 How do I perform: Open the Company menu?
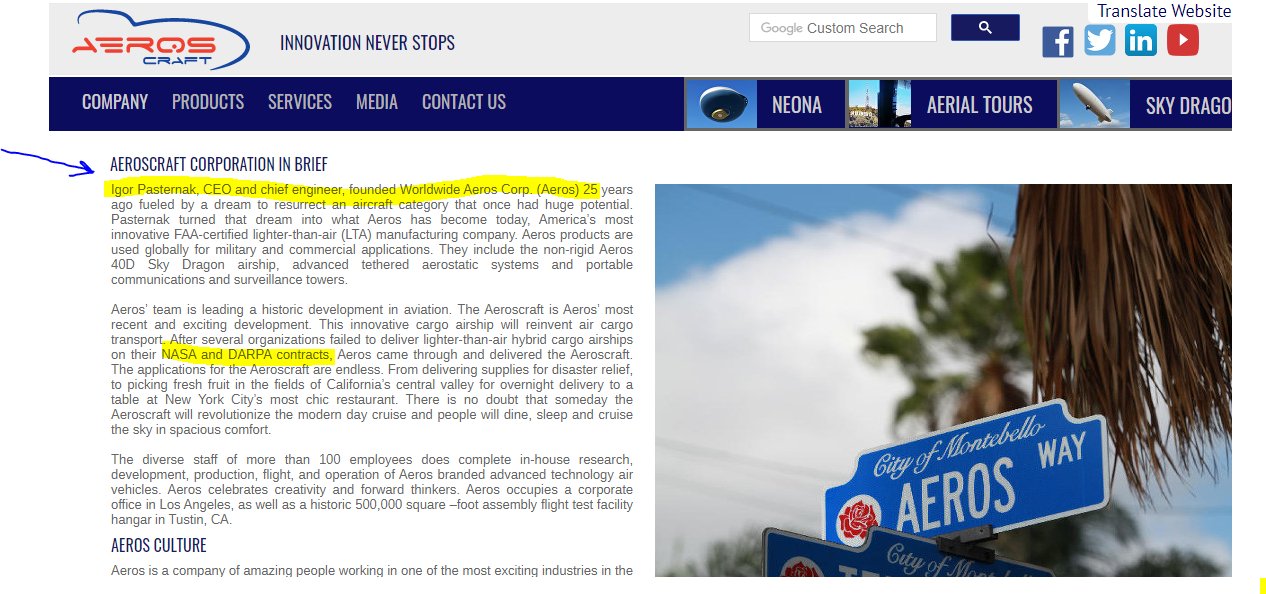click(x=115, y=102)
